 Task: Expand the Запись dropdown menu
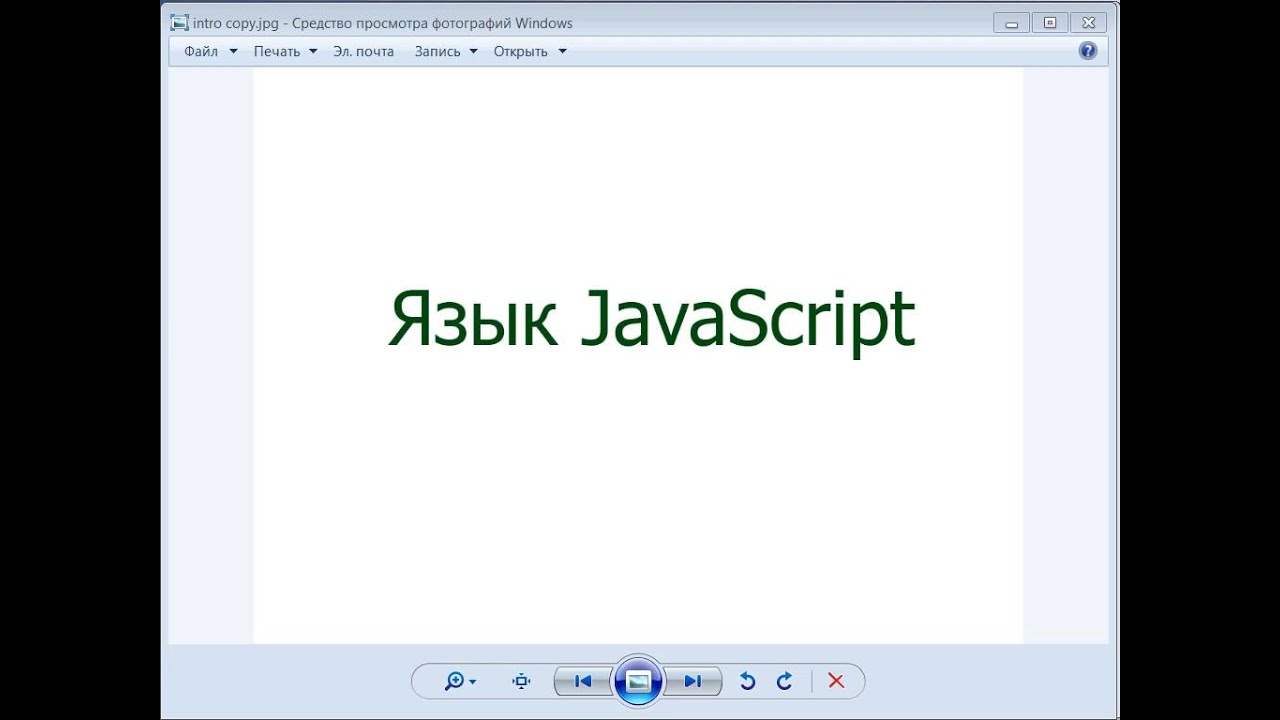point(445,51)
